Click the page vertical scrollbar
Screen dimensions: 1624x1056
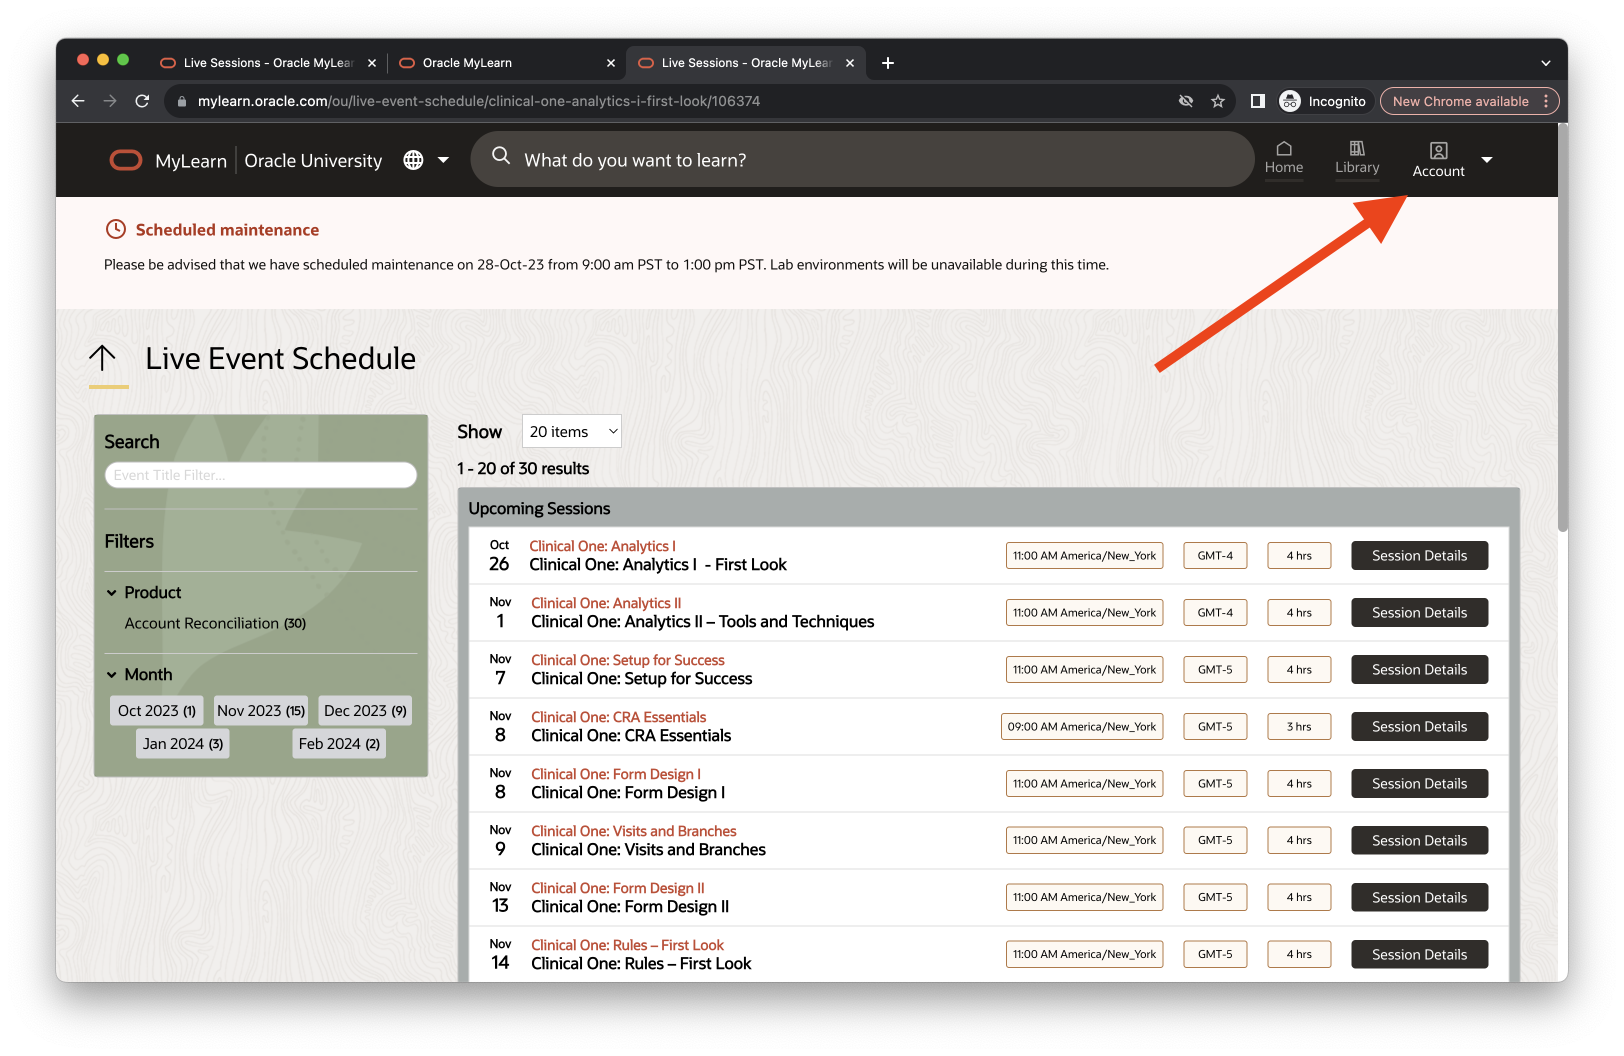(x=1562, y=330)
